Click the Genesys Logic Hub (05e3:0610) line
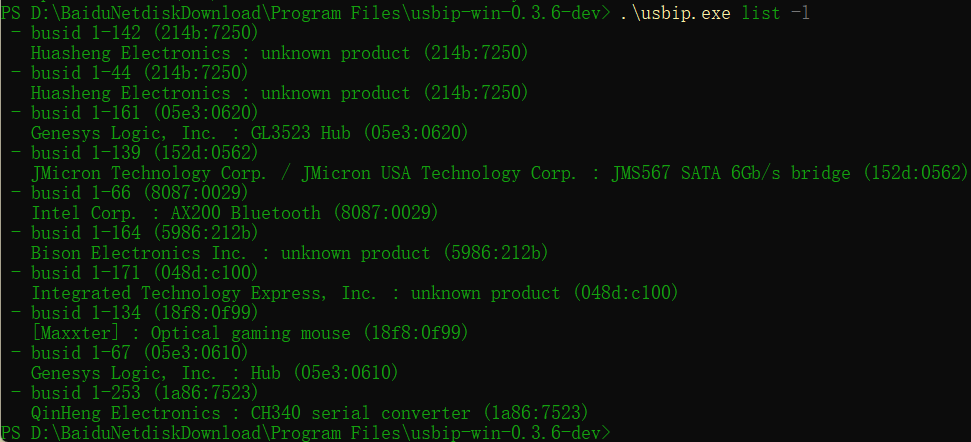971x442 pixels. pyautogui.click(x=215, y=372)
